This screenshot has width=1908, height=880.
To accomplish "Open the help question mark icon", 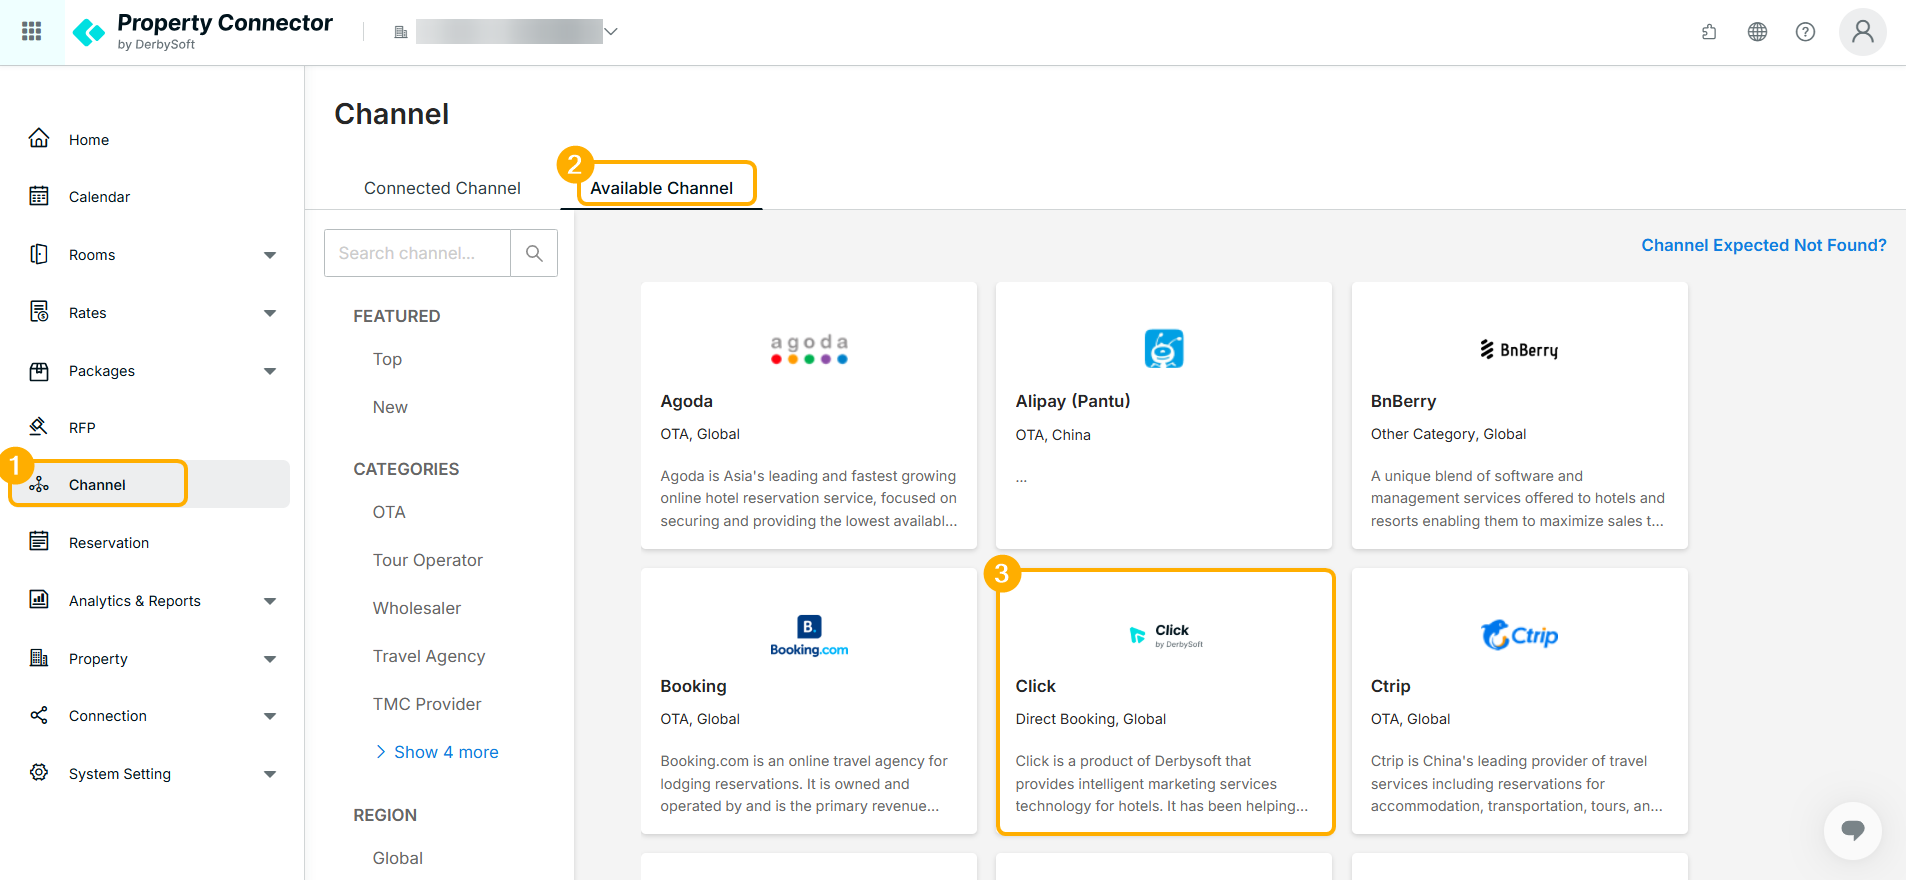I will (x=1805, y=32).
